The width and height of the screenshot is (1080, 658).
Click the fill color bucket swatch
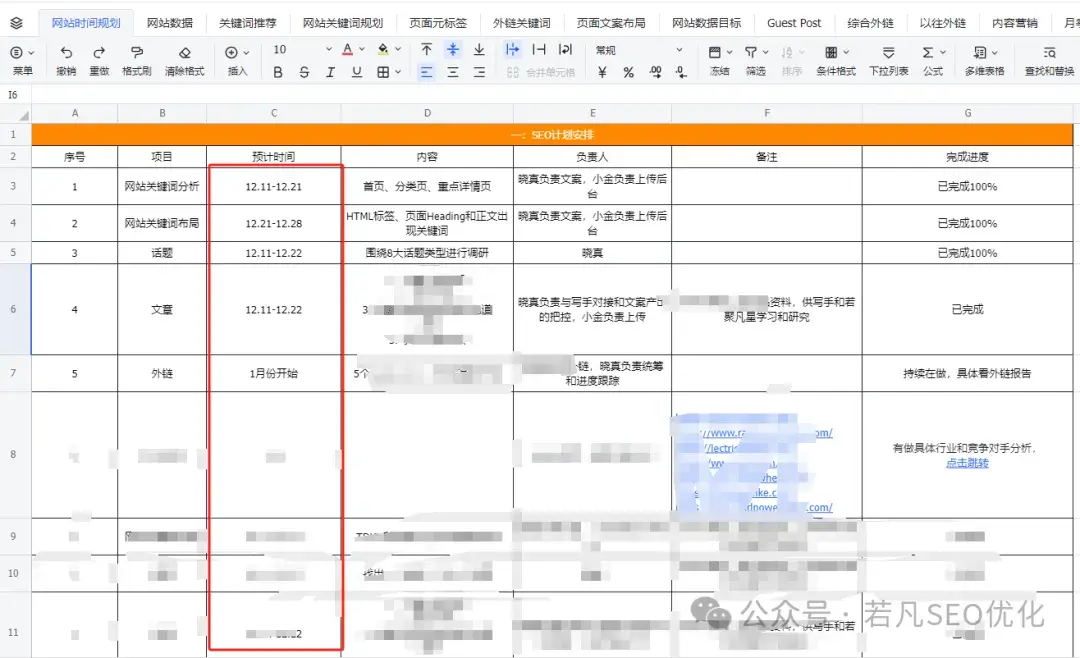pos(383,50)
